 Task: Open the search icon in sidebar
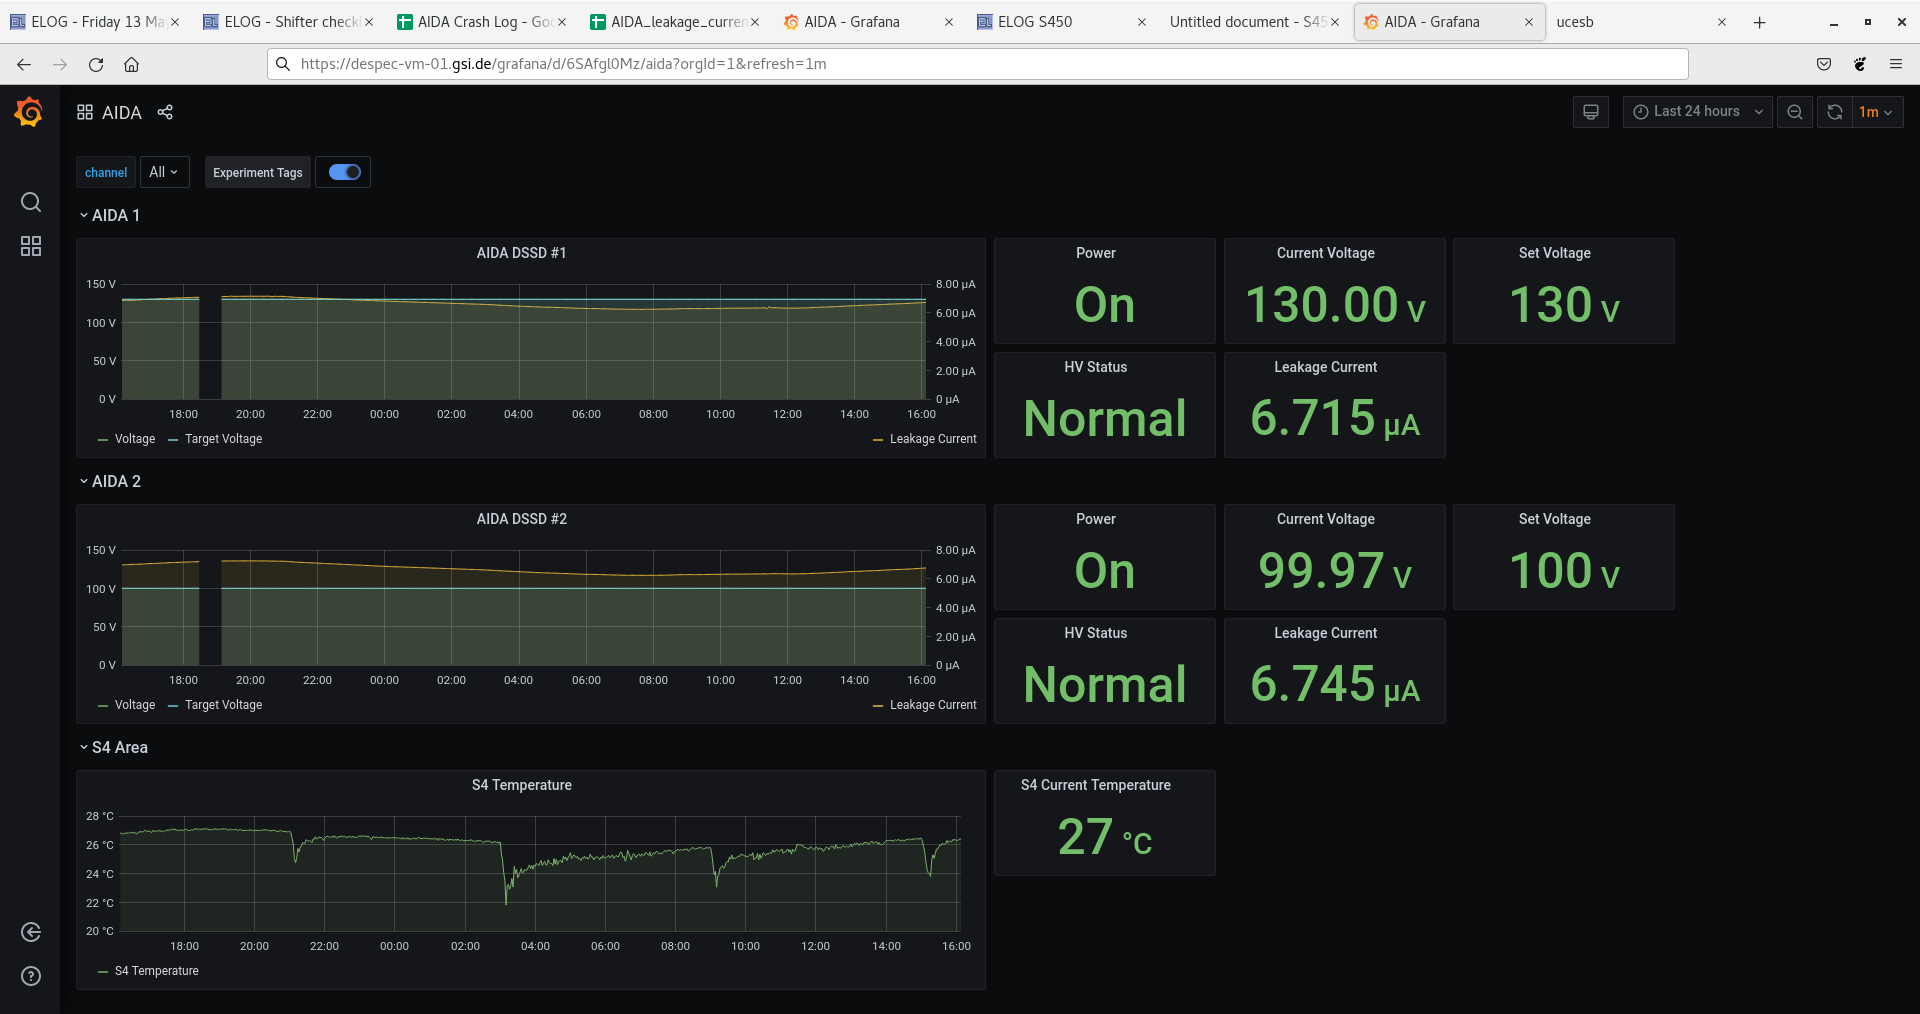pos(31,202)
